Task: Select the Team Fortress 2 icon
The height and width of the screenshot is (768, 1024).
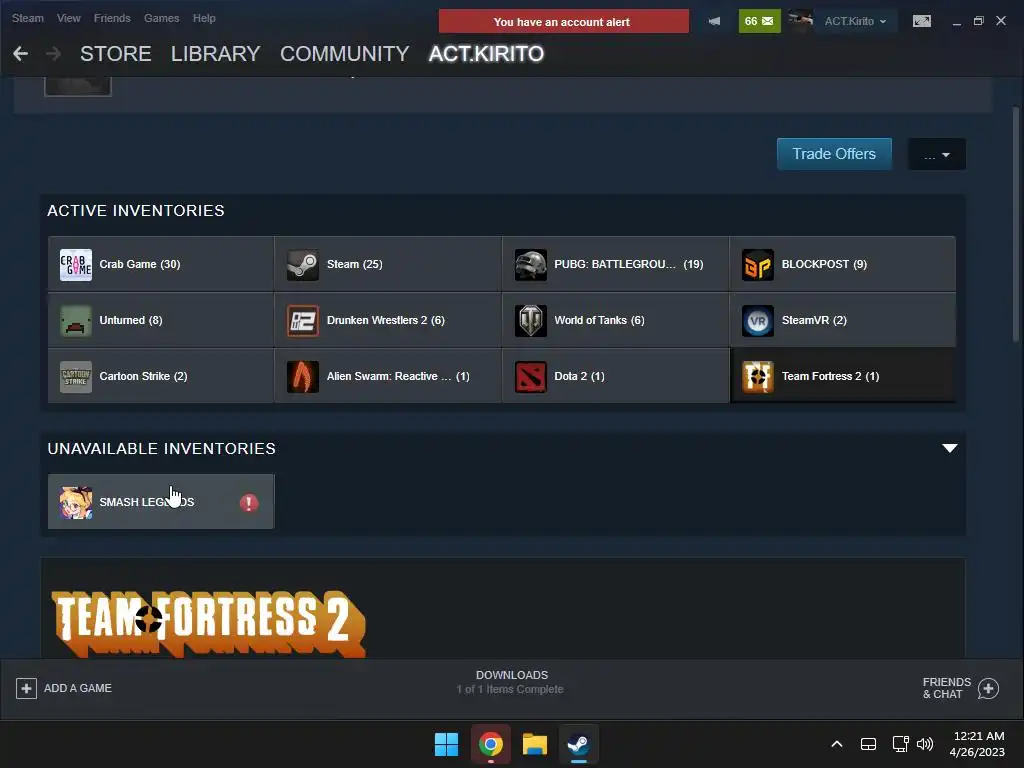Action: (758, 377)
